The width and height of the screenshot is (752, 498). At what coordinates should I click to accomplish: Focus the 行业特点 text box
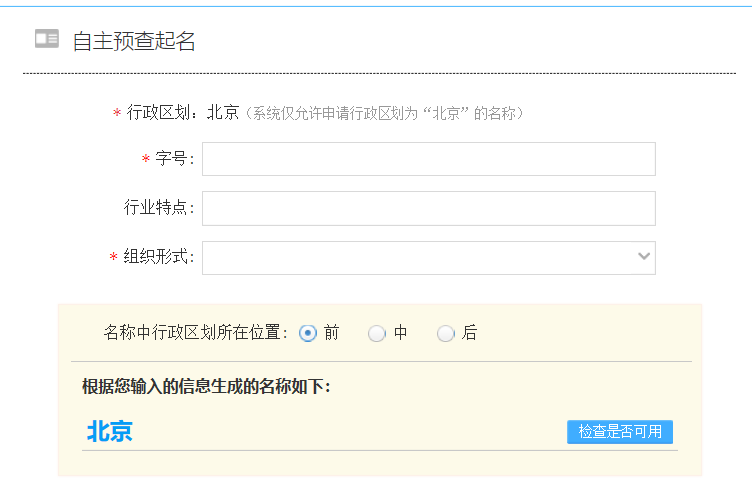(x=428, y=208)
